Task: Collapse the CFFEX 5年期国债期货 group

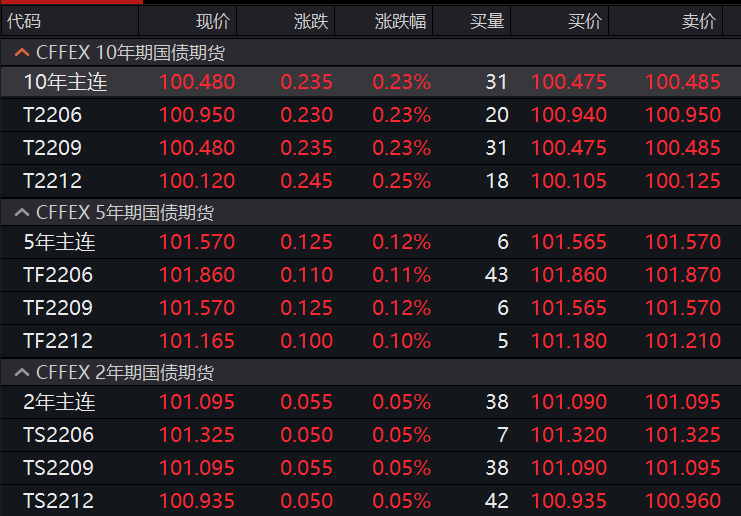Action: [x=22, y=213]
